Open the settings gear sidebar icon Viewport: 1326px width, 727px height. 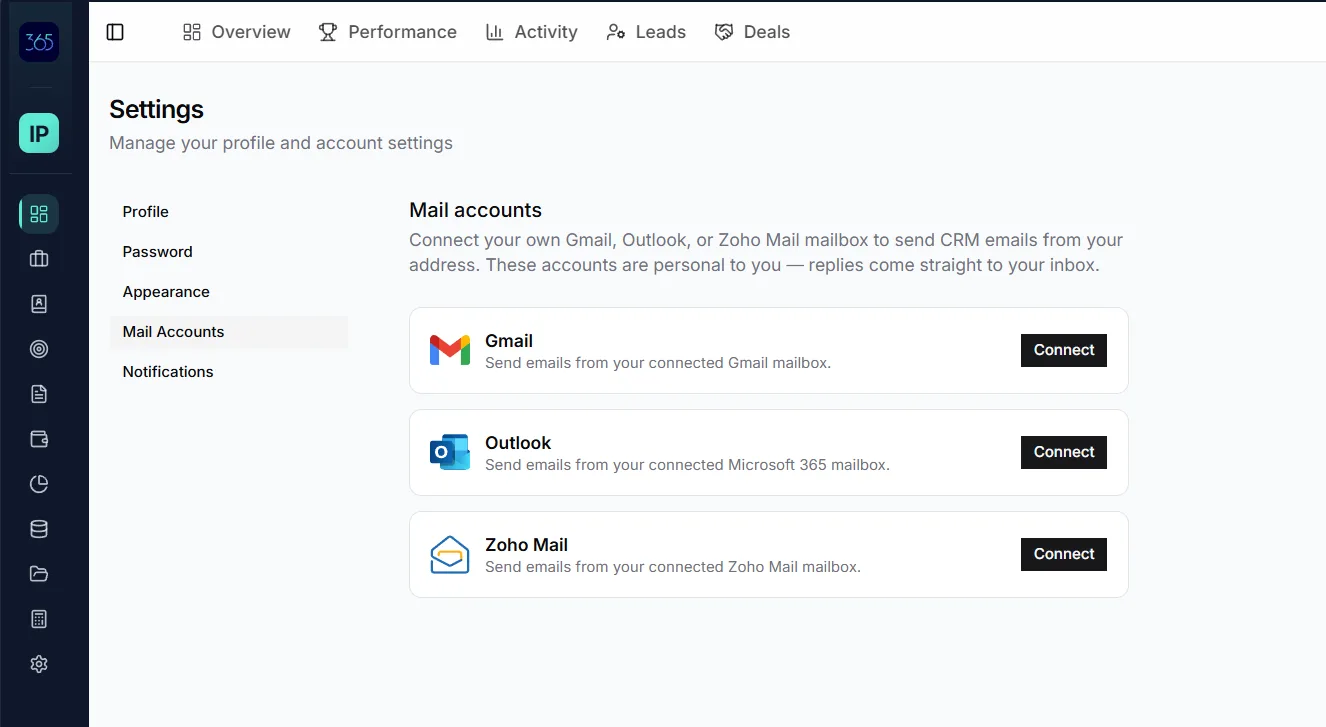click(39, 664)
